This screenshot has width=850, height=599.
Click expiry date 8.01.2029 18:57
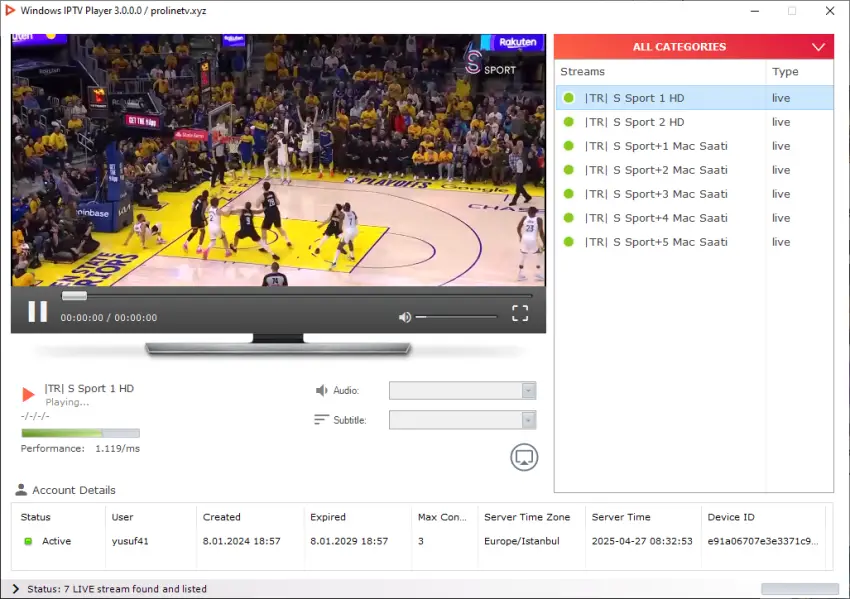349,541
